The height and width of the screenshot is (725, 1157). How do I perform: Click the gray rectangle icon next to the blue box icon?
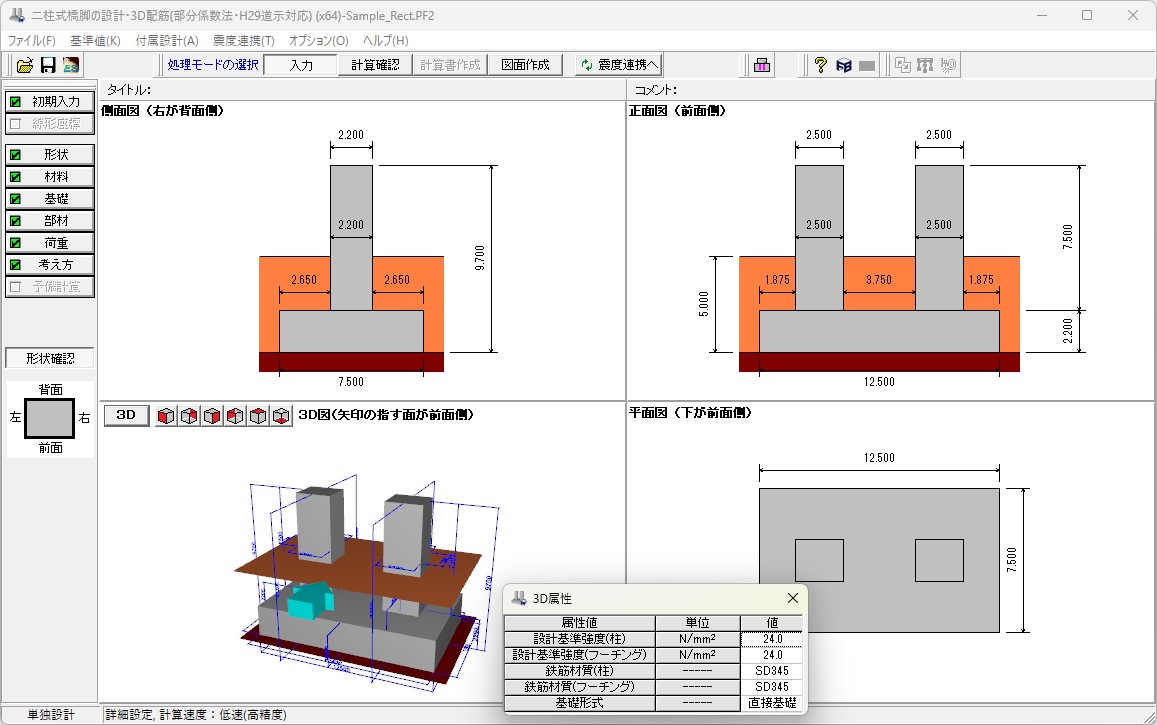click(x=867, y=65)
